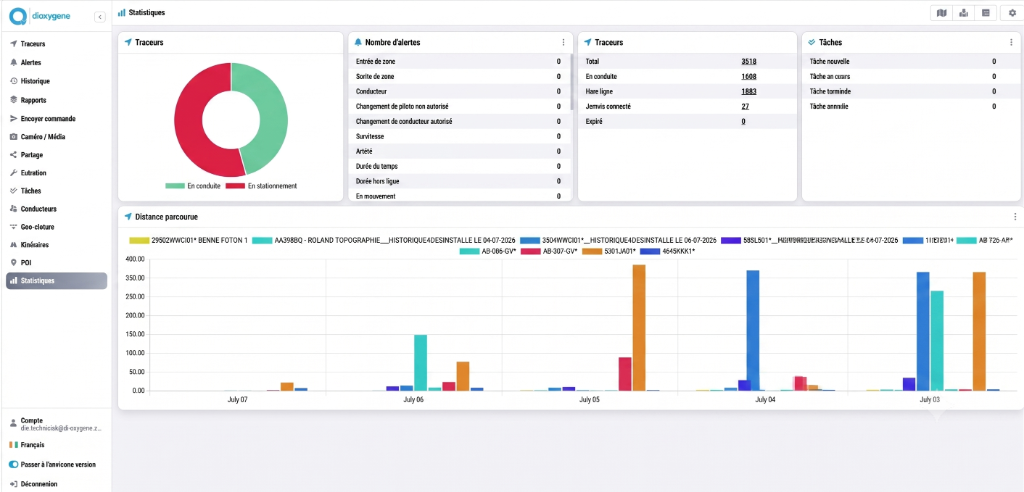Click the Encoyer commande paper-plane icon
The height and width of the screenshot is (492, 1024).
(14, 119)
